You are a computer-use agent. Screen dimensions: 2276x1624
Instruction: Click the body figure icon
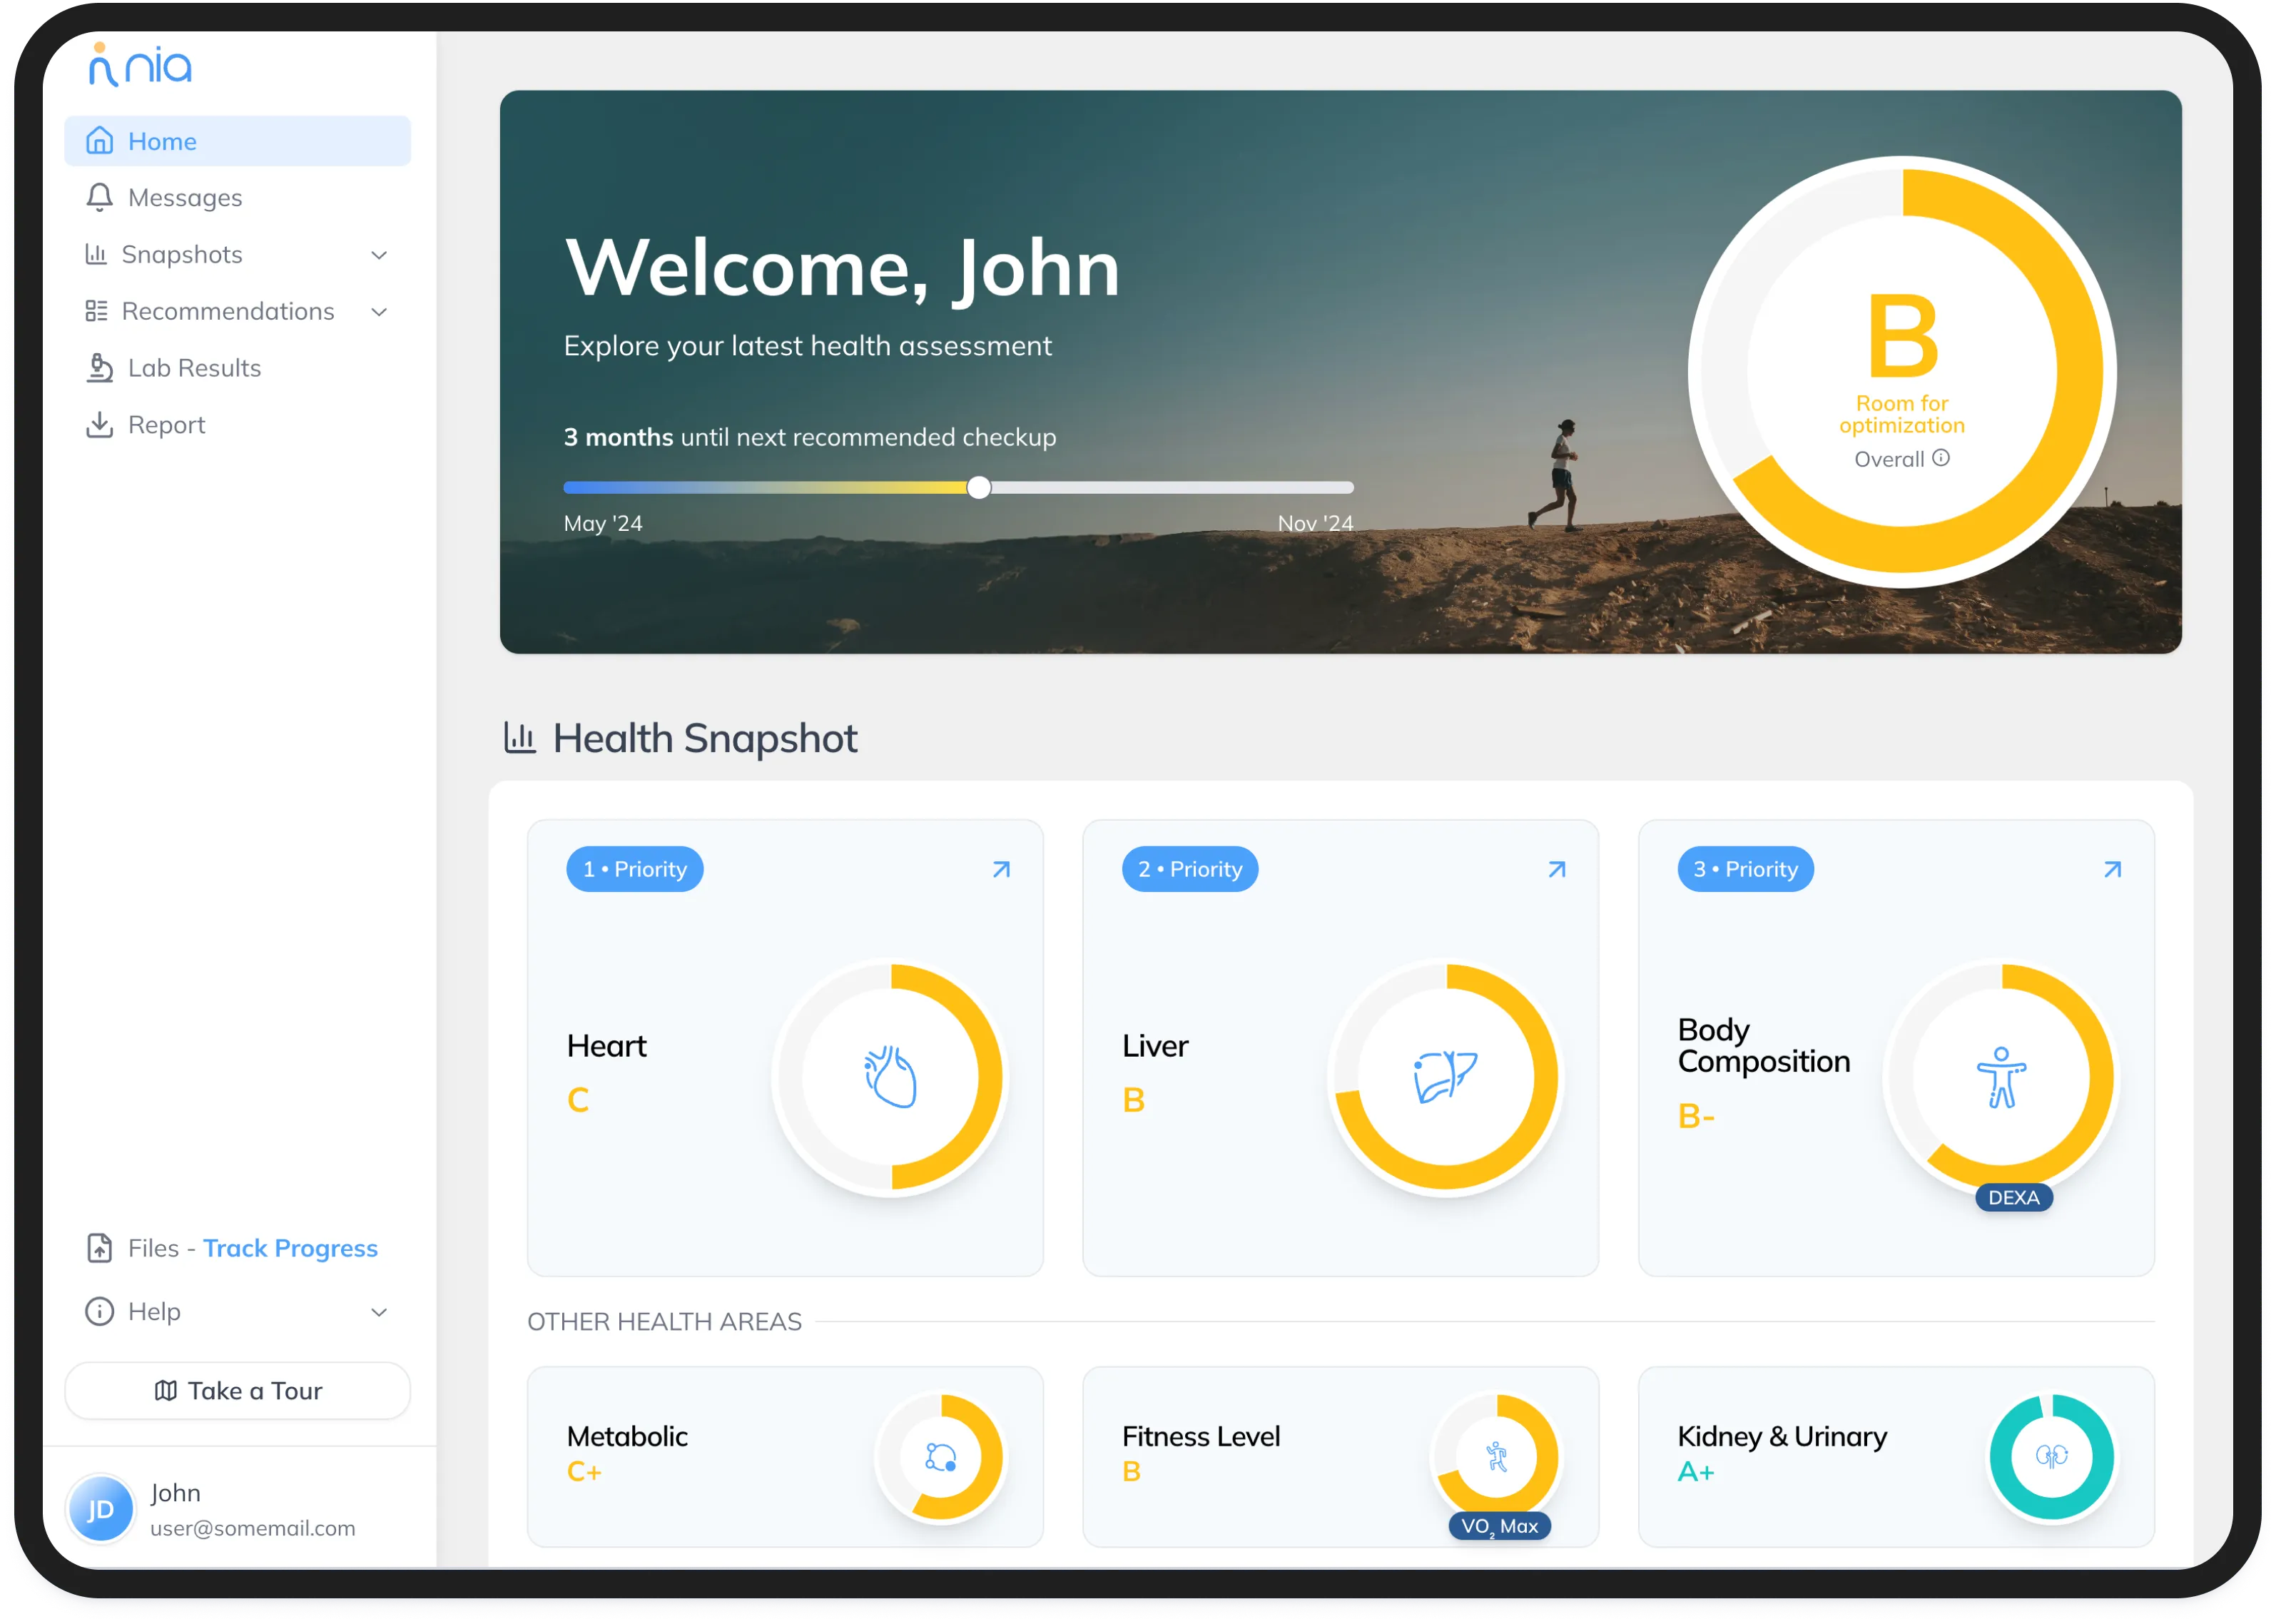(x=2001, y=1077)
